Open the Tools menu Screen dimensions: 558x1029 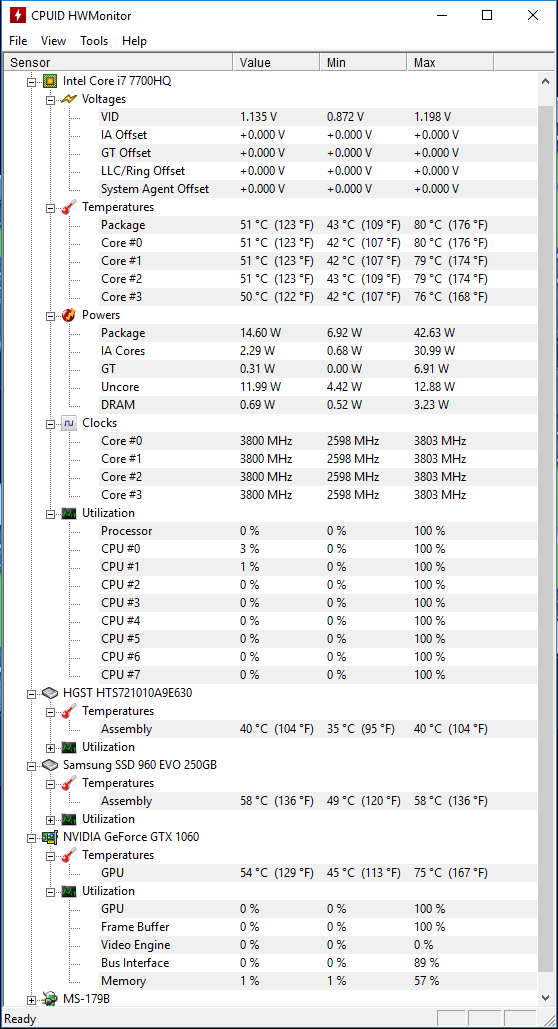point(94,41)
